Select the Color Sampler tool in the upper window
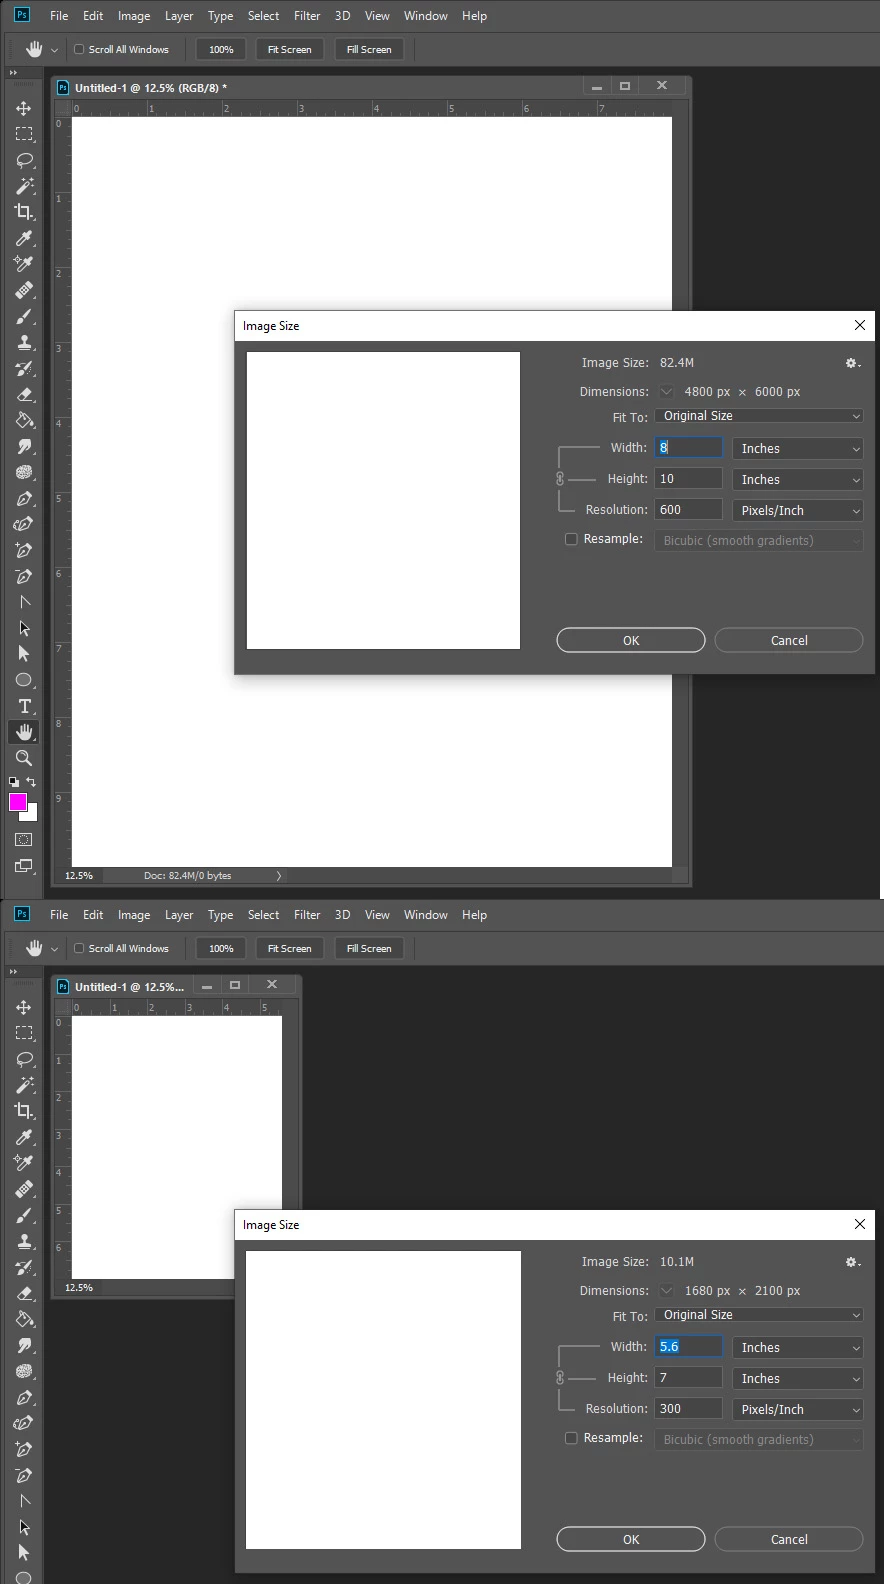Image resolution: width=884 pixels, height=1584 pixels. 24,264
